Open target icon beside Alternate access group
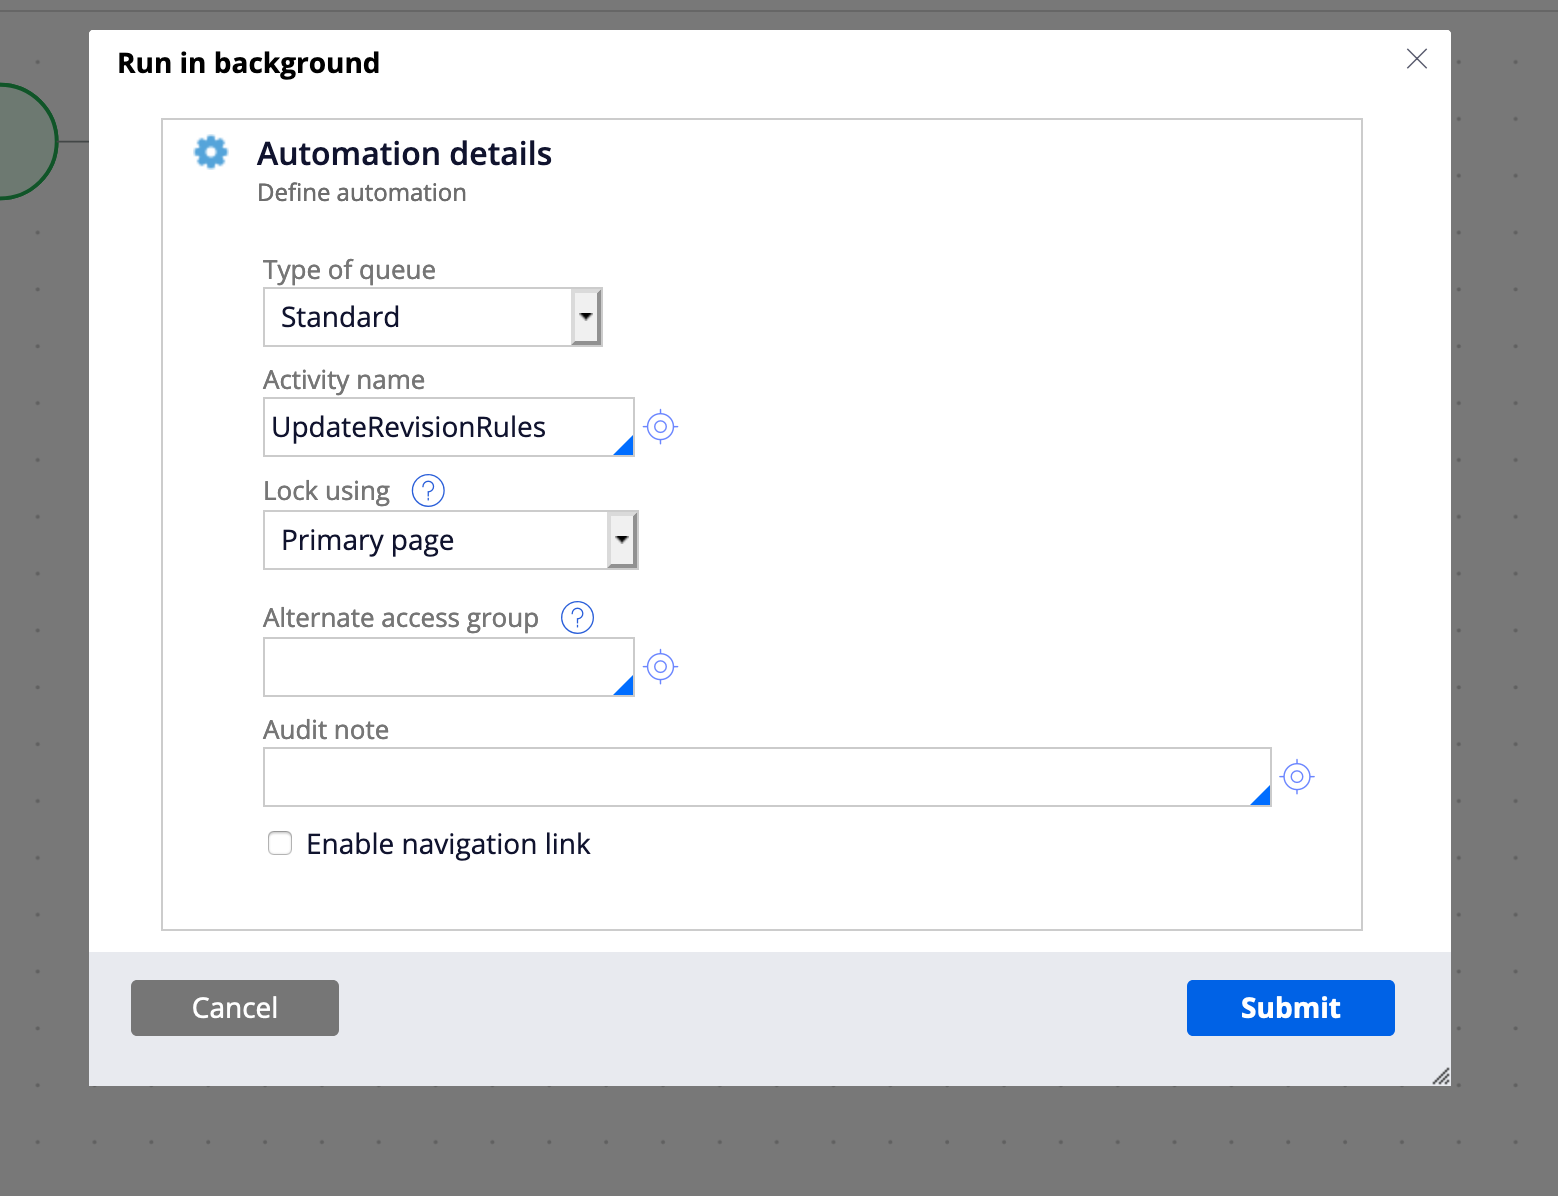 tap(660, 666)
